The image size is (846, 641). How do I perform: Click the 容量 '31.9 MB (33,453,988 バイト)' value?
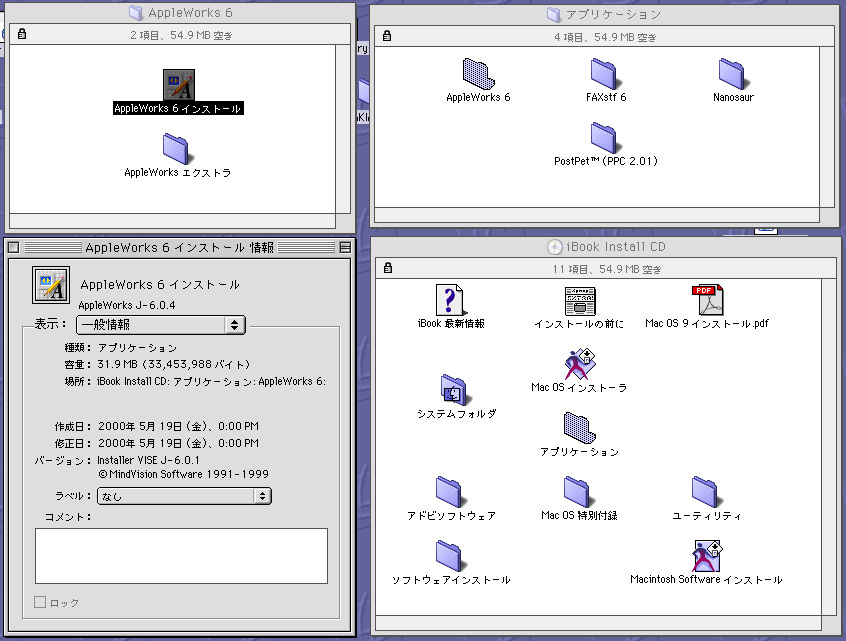click(x=173, y=364)
